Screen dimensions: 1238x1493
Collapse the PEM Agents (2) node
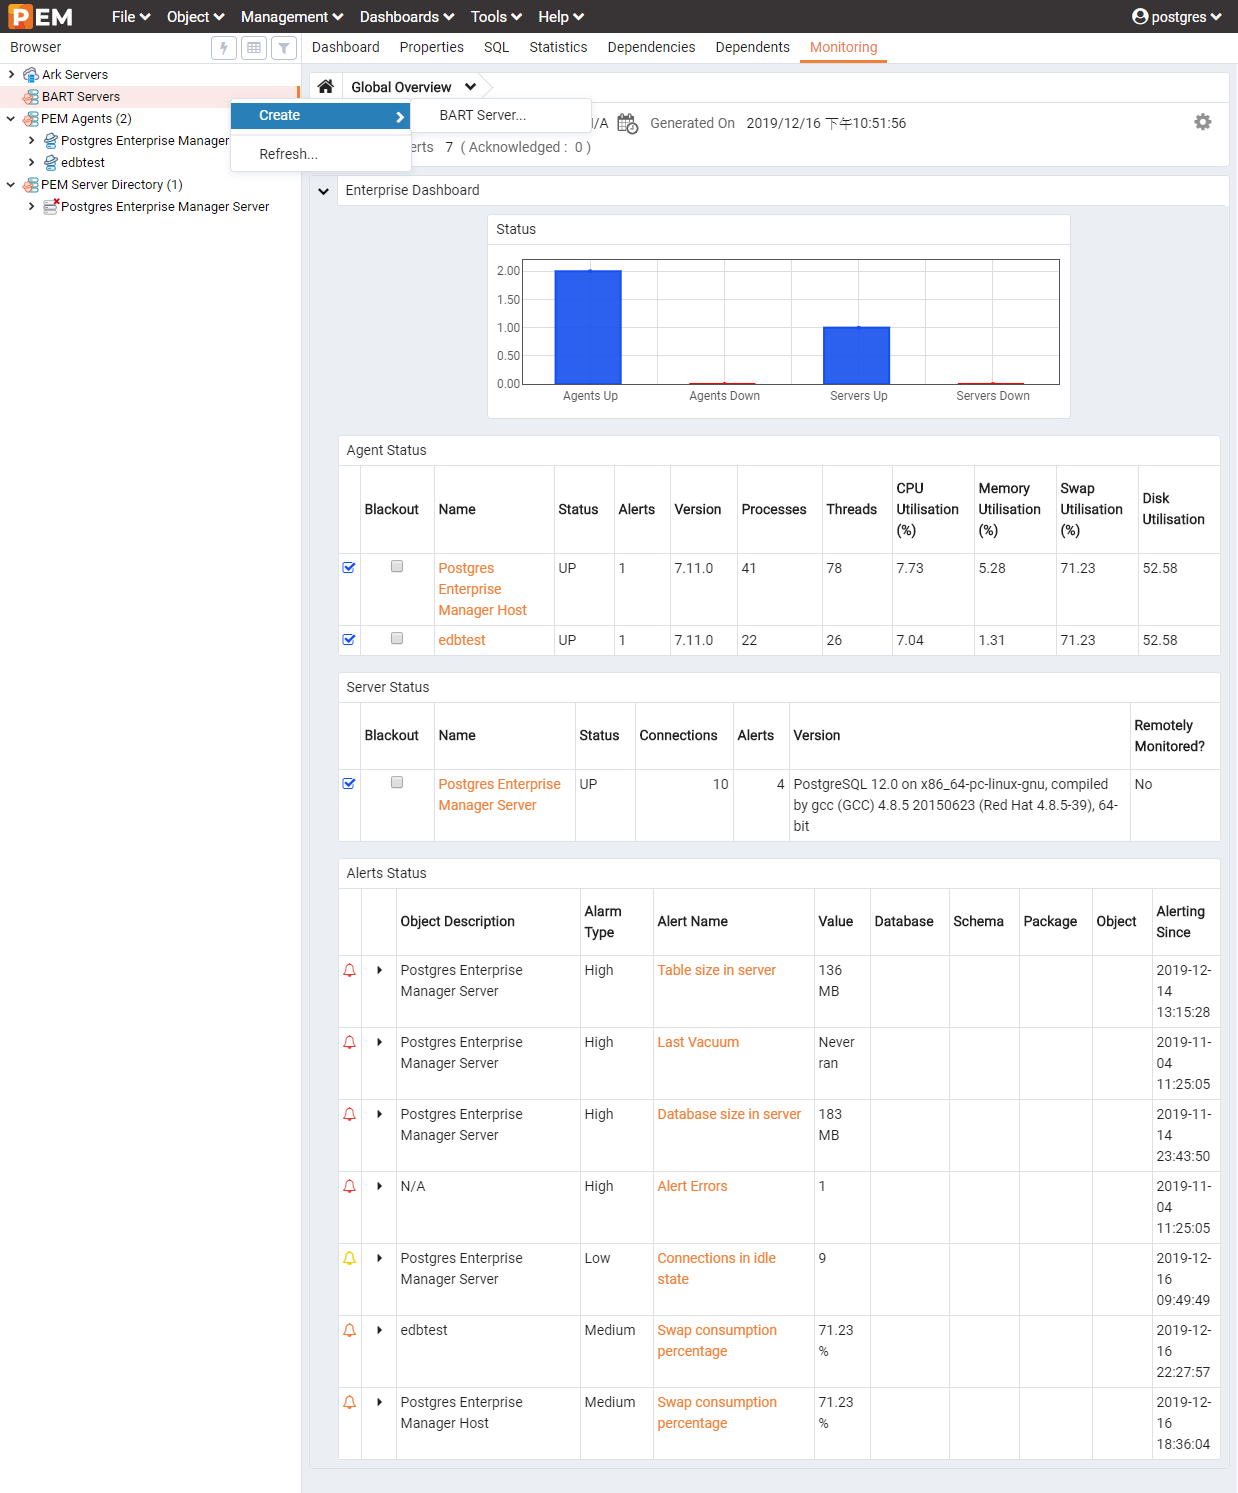[11, 118]
